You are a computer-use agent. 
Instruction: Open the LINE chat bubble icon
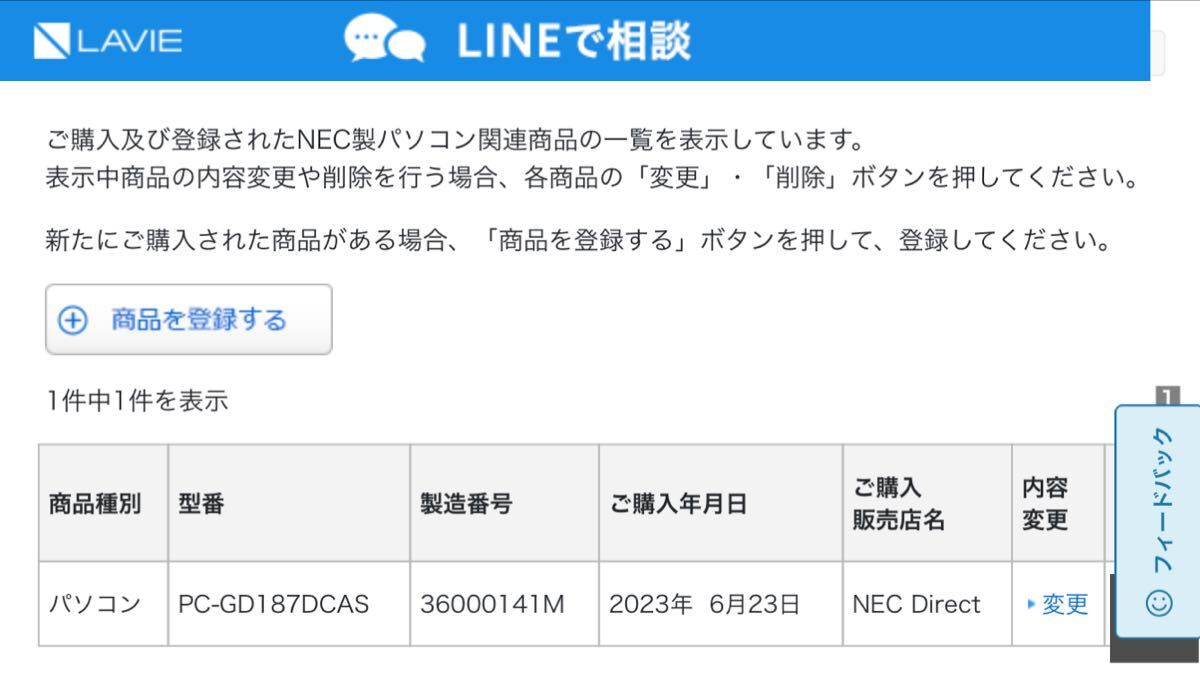click(x=384, y=41)
